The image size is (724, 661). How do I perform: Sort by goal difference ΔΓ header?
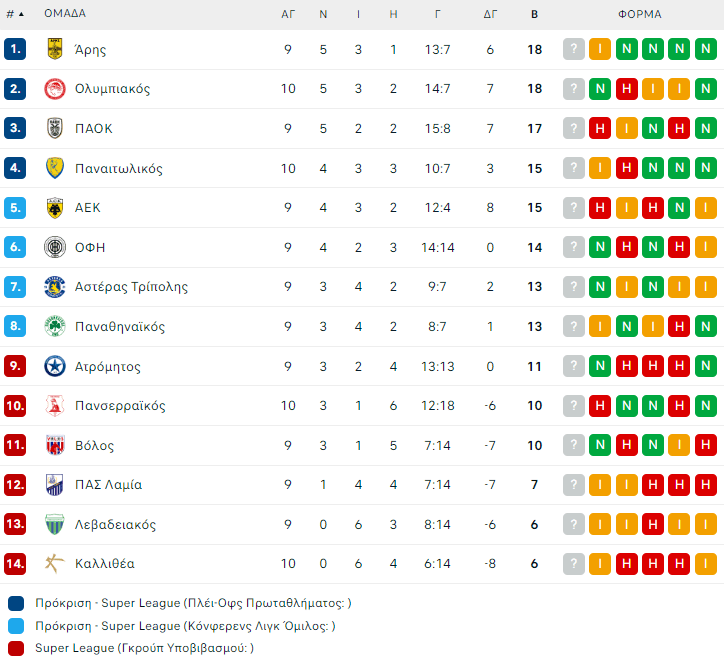[490, 14]
